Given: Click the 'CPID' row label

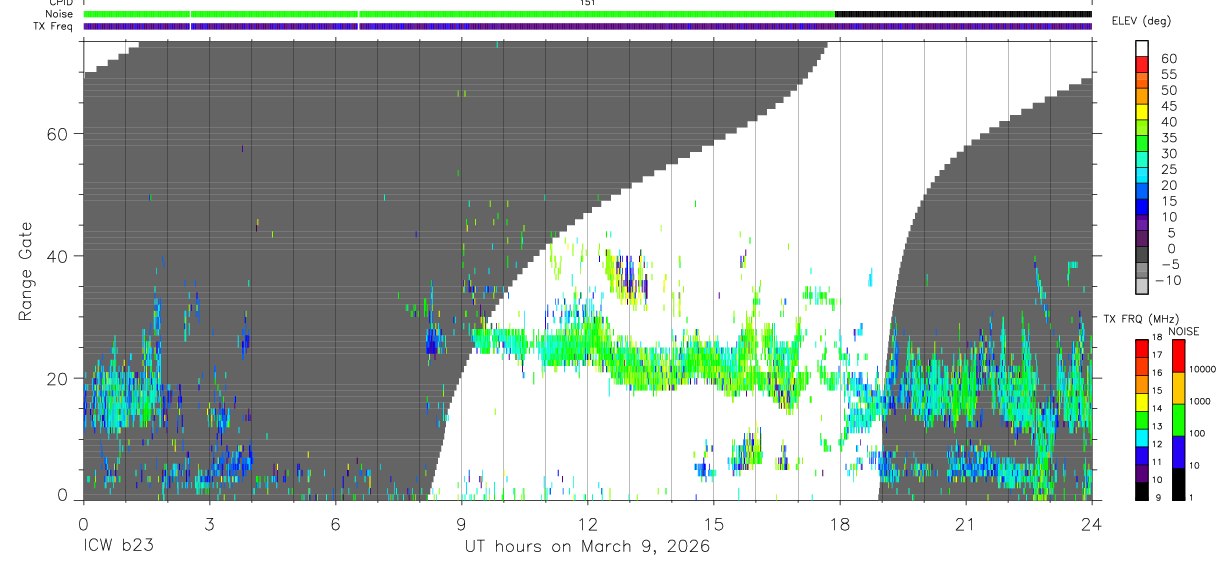Looking at the screenshot, I should [x=60, y=3].
